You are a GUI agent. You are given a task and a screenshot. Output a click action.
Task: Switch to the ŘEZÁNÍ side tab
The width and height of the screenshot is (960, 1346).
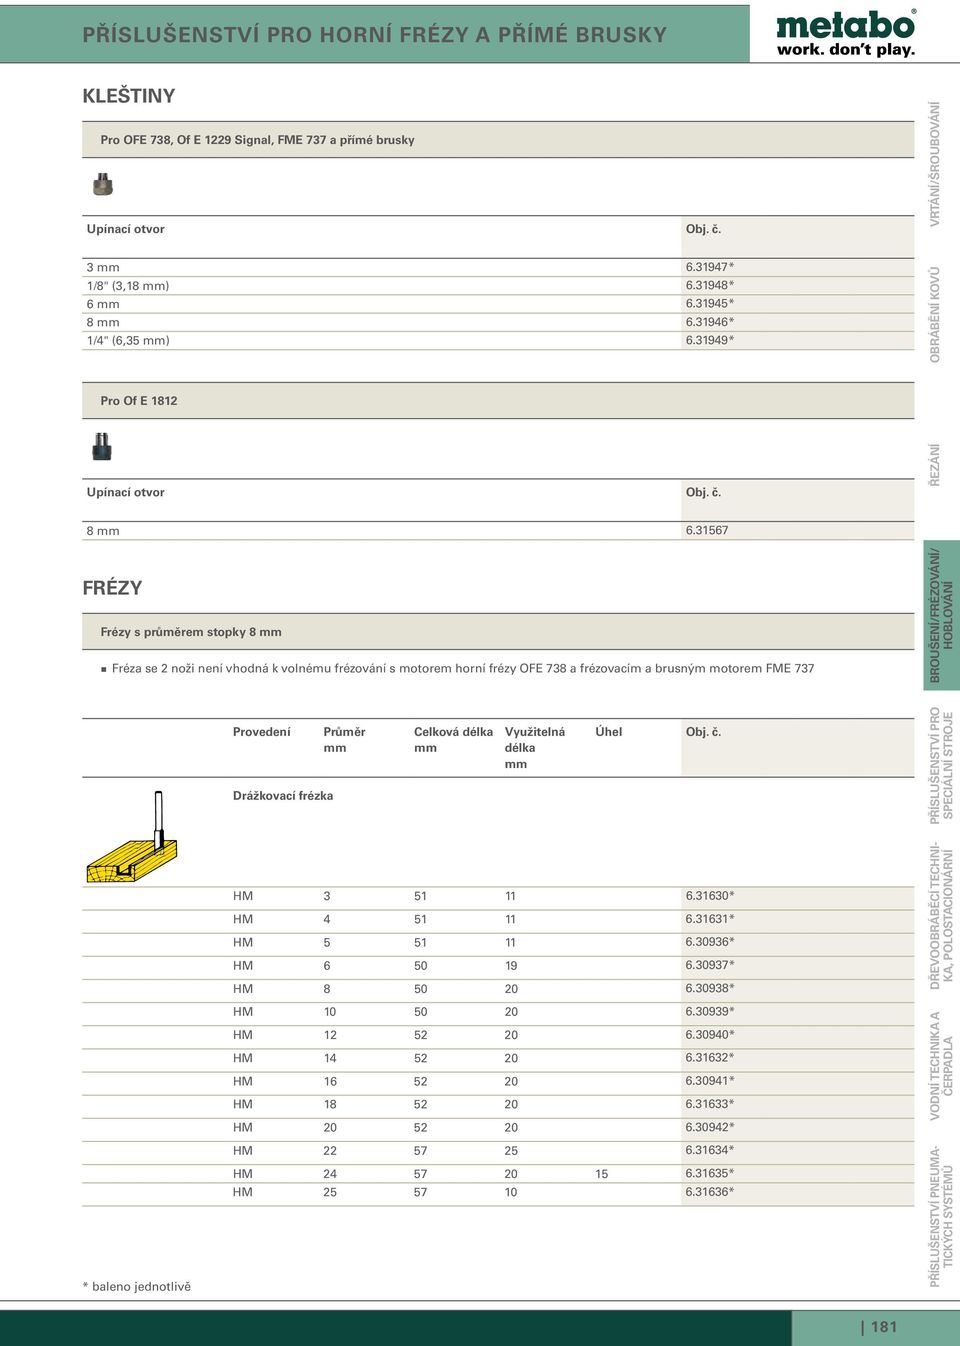[935, 465]
